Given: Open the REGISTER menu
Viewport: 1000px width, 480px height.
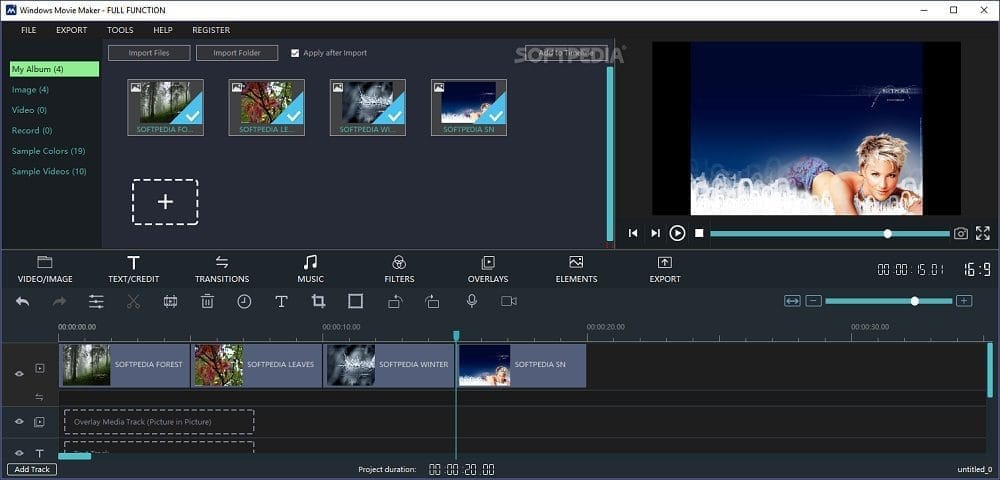Looking at the screenshot, I should 211,30.
